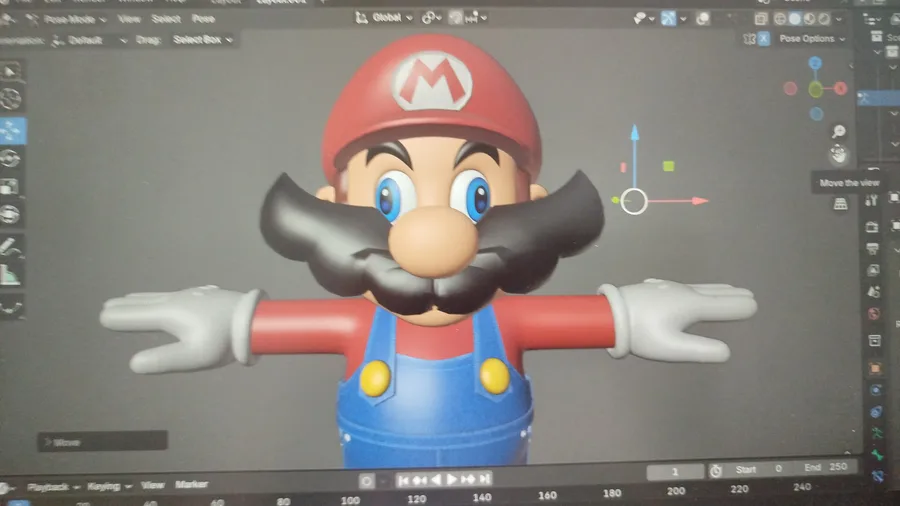
Task: Select the Select Box tool in left toolbar
Action: tap(11, 72)
